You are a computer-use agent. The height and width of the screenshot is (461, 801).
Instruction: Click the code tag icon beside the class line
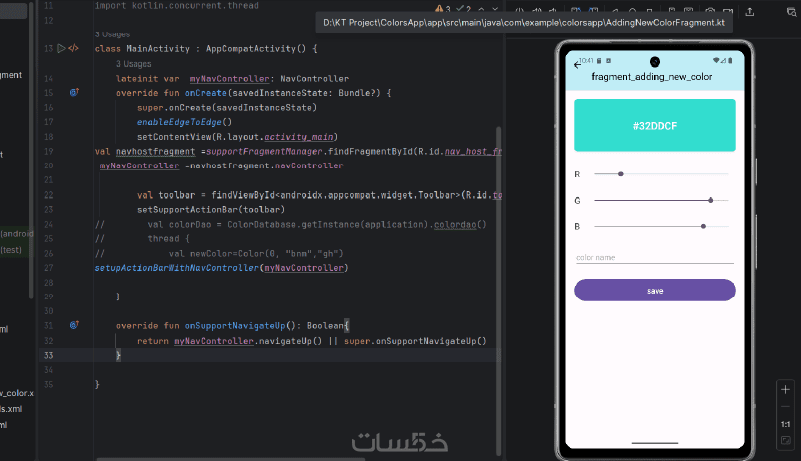click(x=74, y=49)
